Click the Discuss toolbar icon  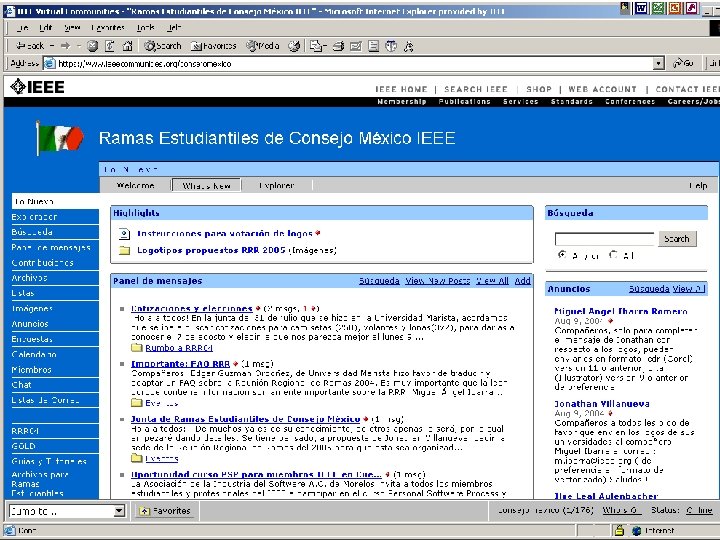pos(373,46)
